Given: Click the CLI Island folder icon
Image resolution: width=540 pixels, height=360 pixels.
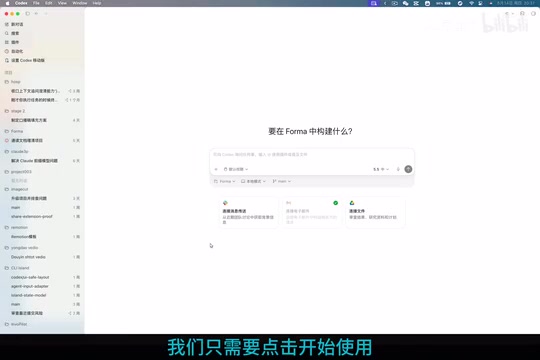Looking at the screenshot, I should click(7, 268).
